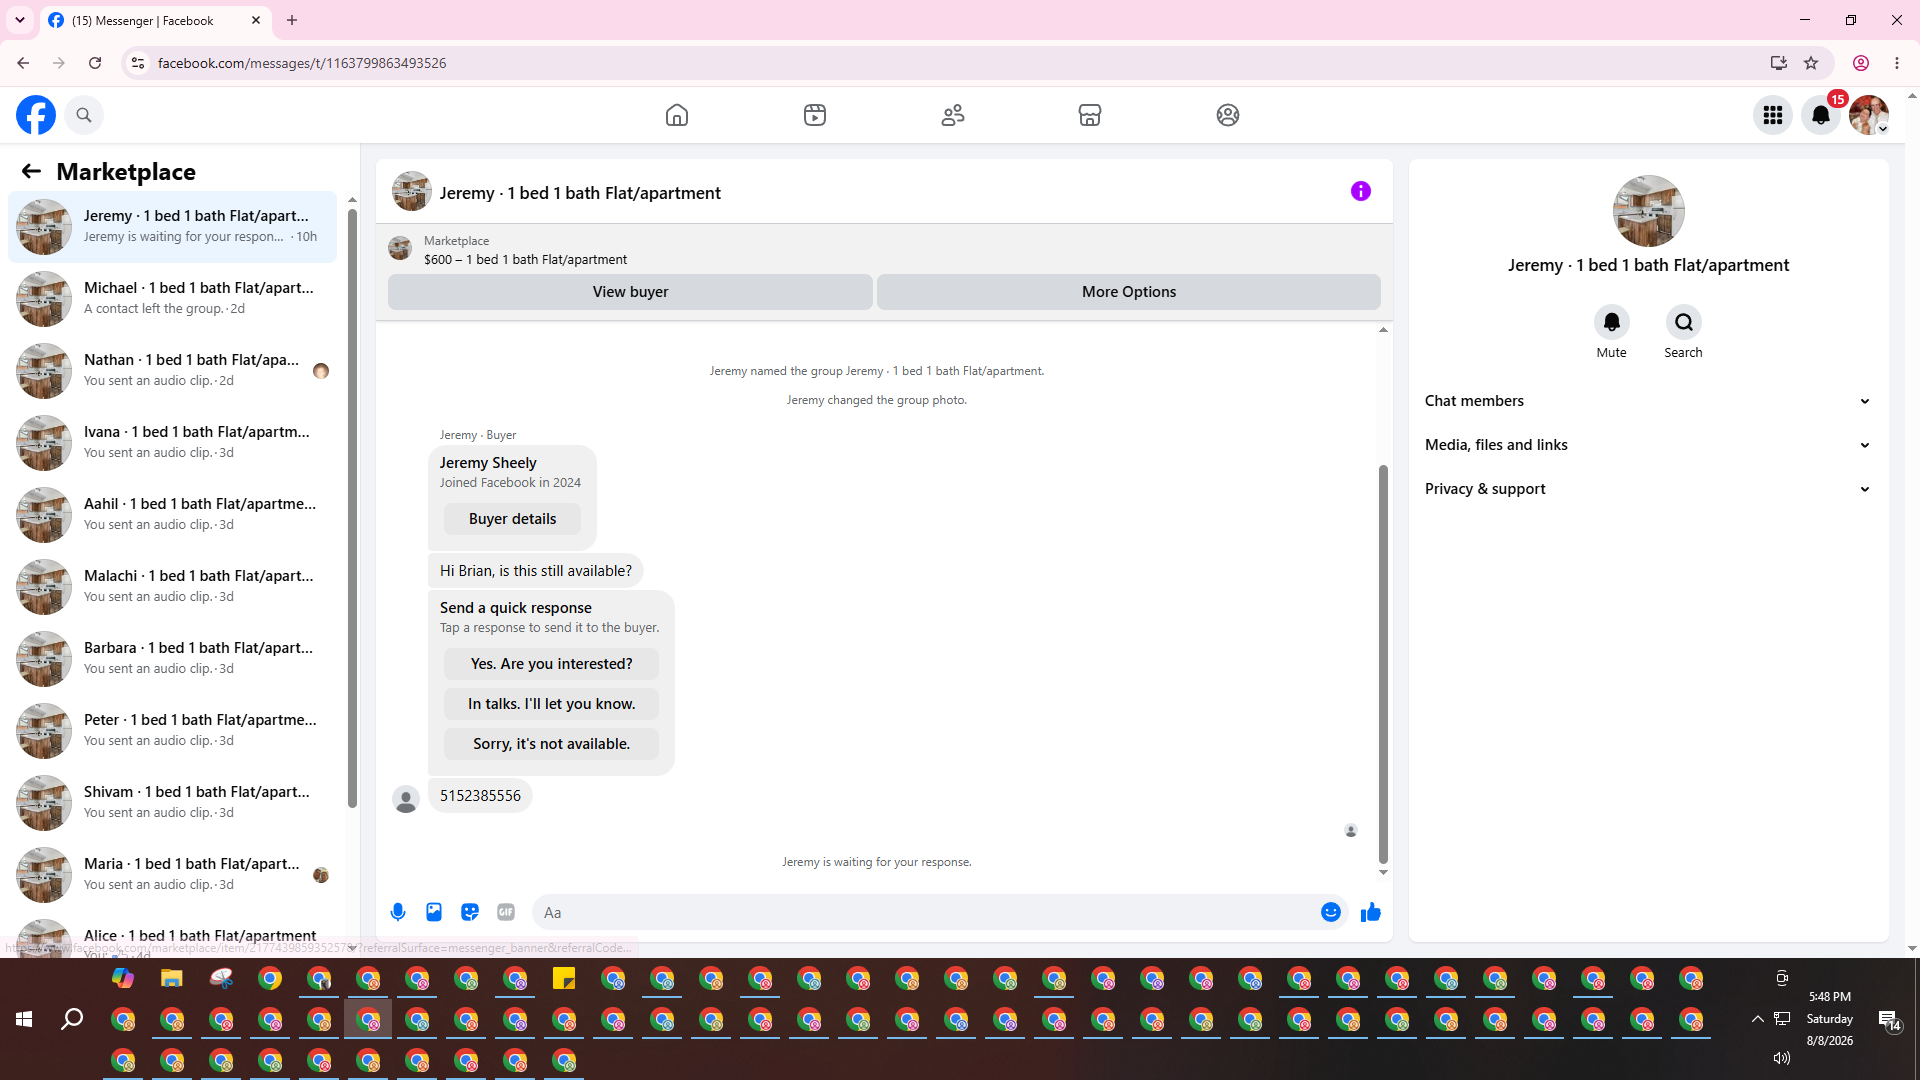Open the Marketplace storefront icon
The width and height of the screenshot is (1920, 1080).
[x=1090, y=115]
